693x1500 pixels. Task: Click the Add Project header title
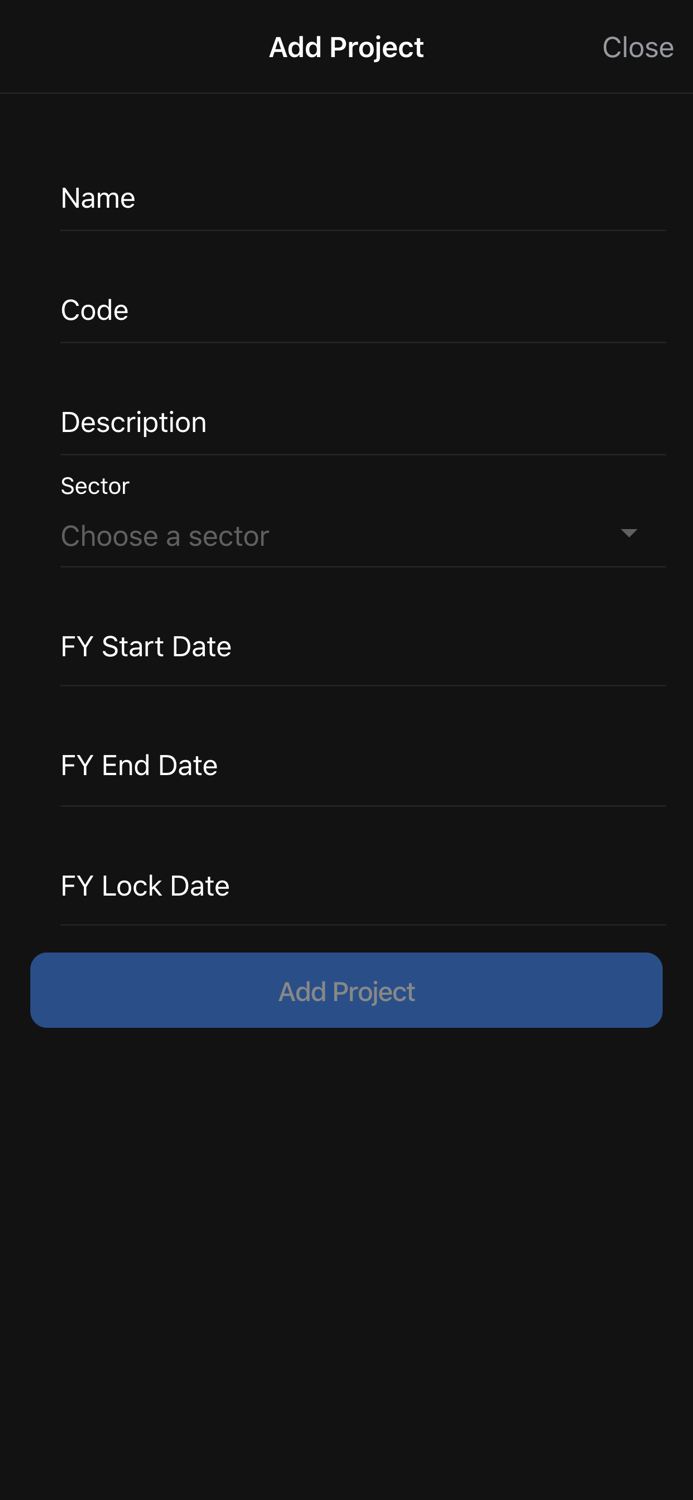click(346, 47)
